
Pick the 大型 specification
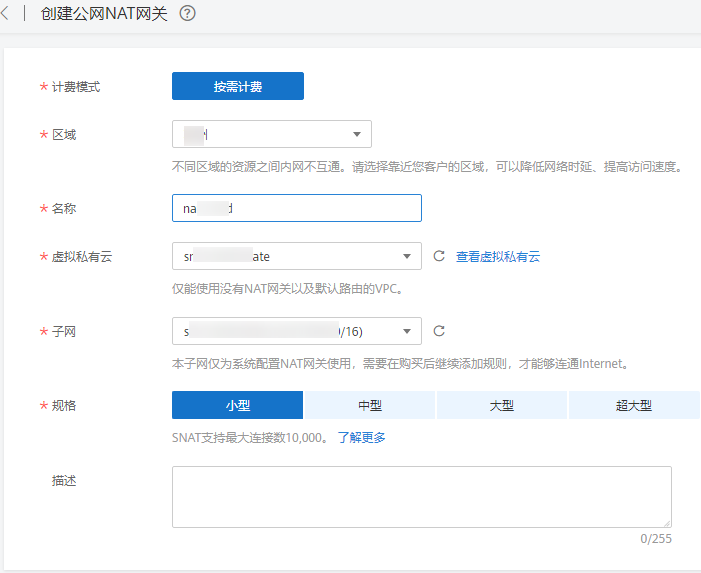[502, 405]
